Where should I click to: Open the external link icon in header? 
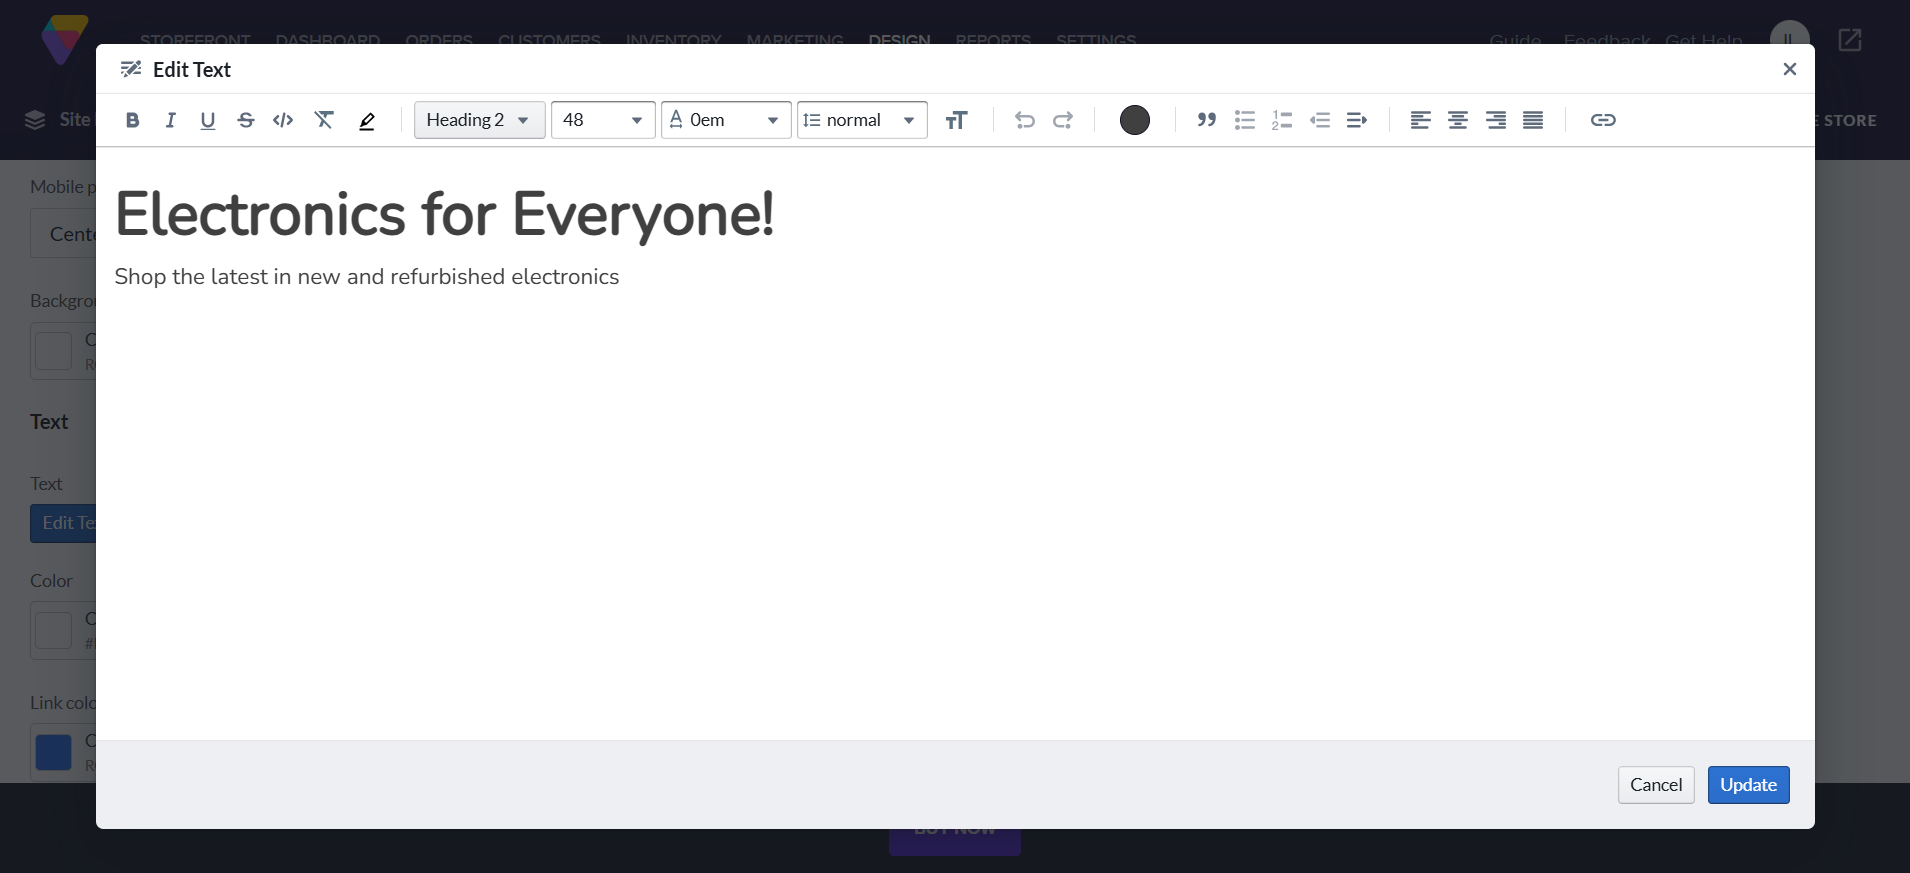[1850, 40]
